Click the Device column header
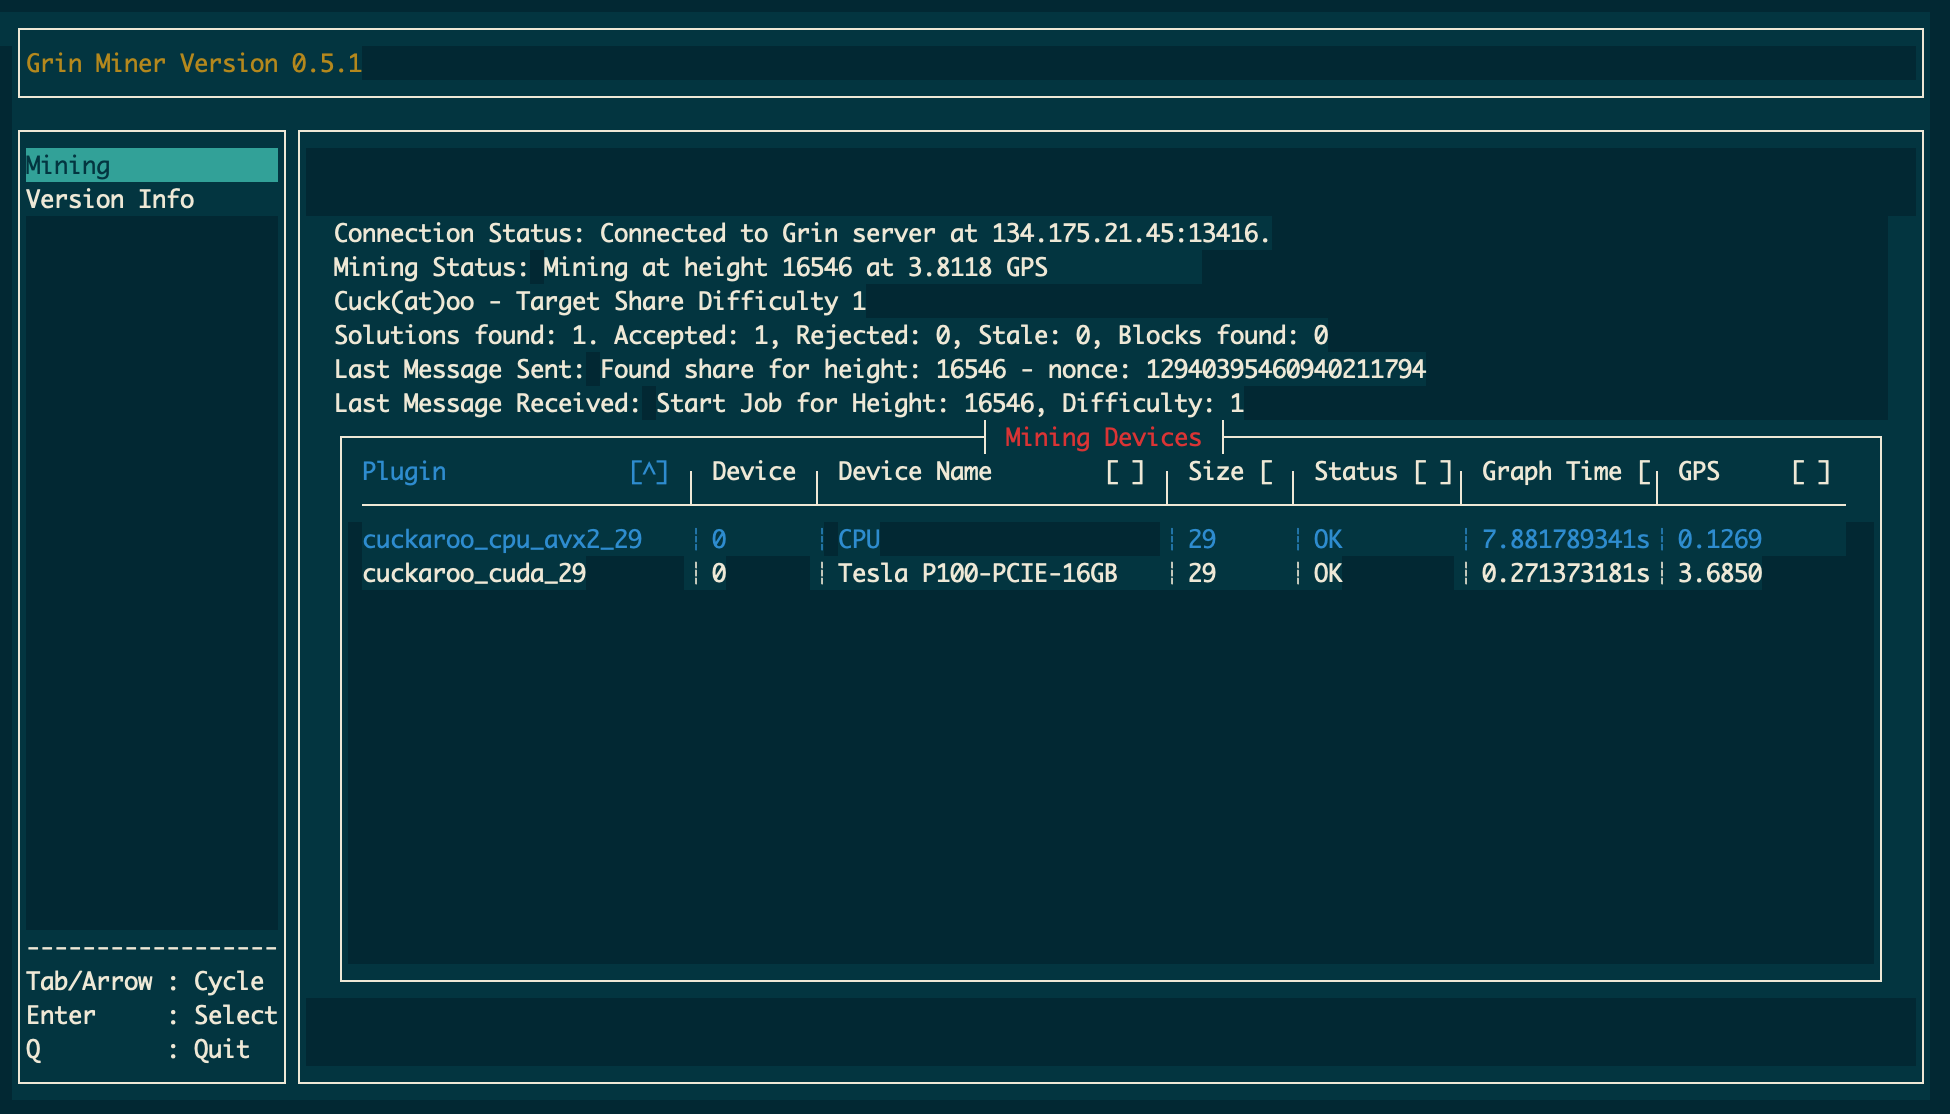 [x=753, y=471]
